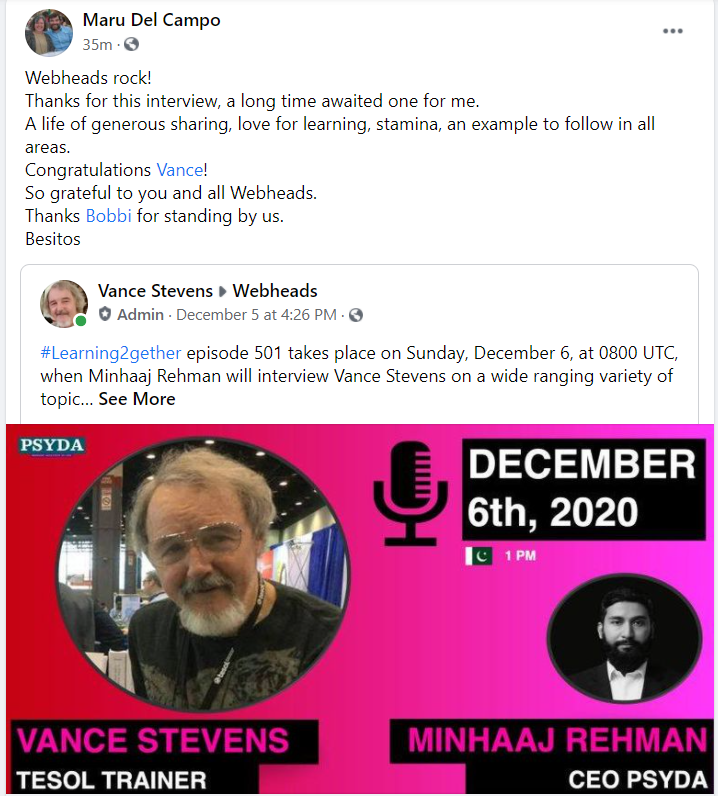Open the December 5 at 4:26 PM timestamp

[256, 315]
